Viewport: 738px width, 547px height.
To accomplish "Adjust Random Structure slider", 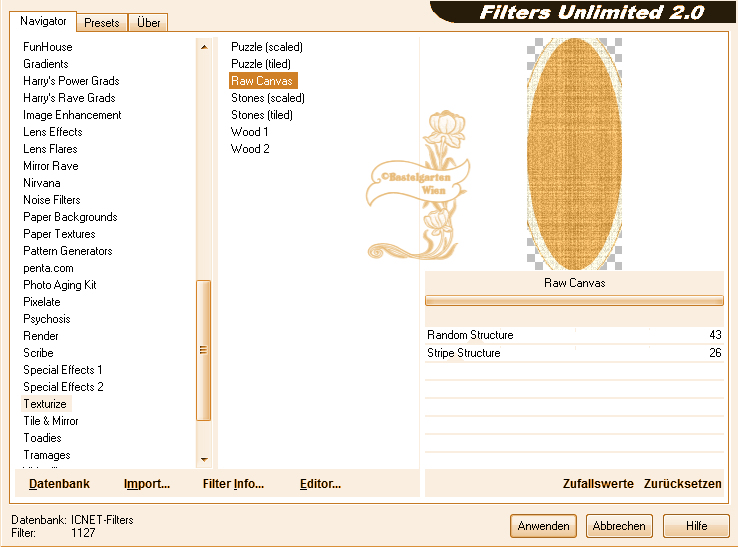I will click(x=574, y=335).
